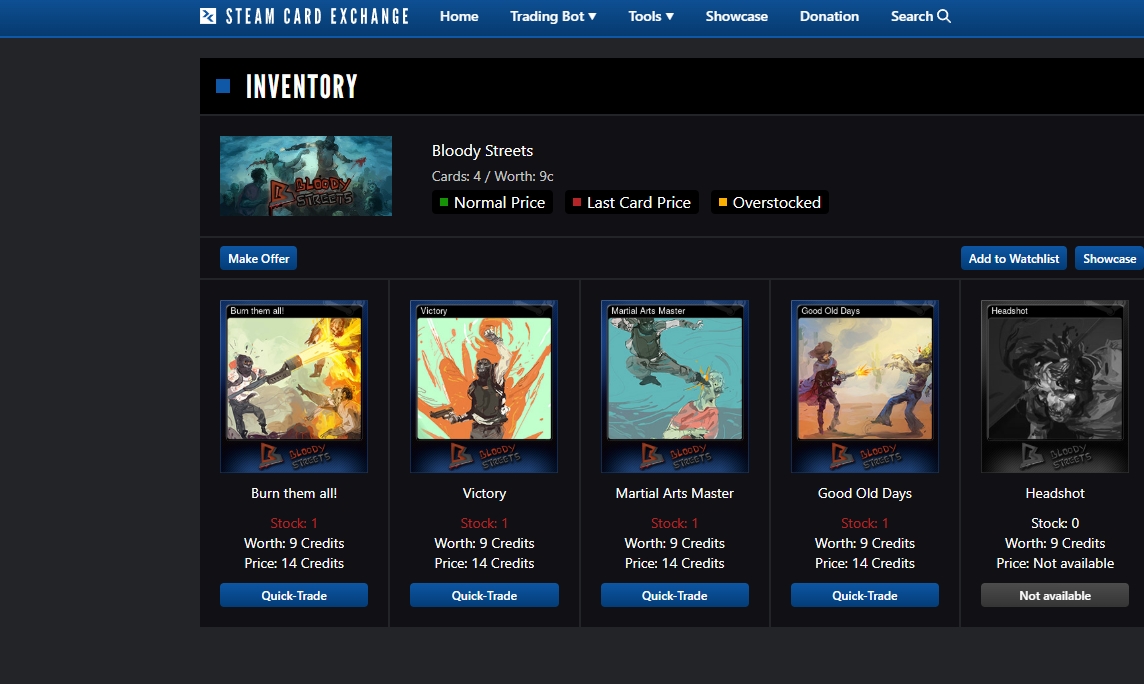Viewport: 1144px width, 684px height.
Task: Expand the Trading Bot dropdown menu
Action: pos(553,16)
